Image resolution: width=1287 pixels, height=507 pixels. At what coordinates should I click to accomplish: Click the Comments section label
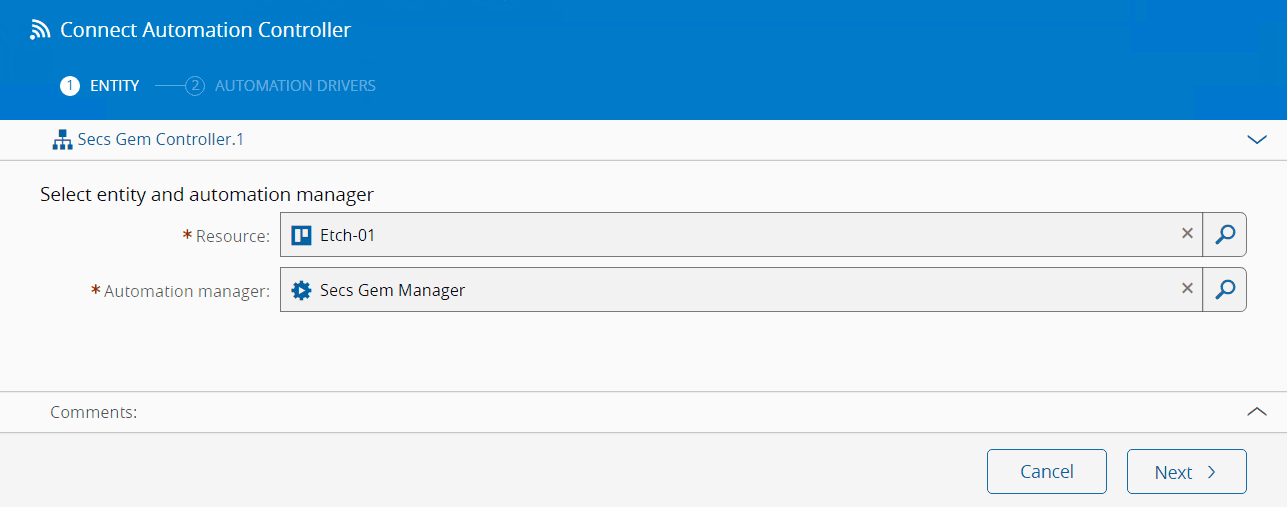pos(93,412)
